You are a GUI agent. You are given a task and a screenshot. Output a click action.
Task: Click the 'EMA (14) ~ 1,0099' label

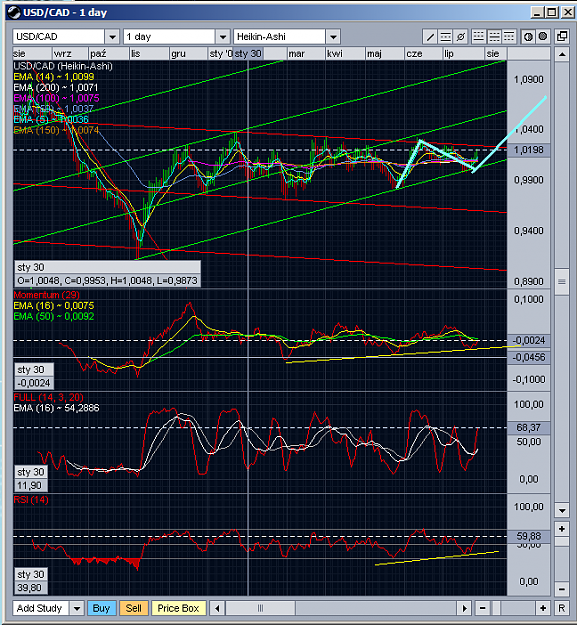click(54, 77)
